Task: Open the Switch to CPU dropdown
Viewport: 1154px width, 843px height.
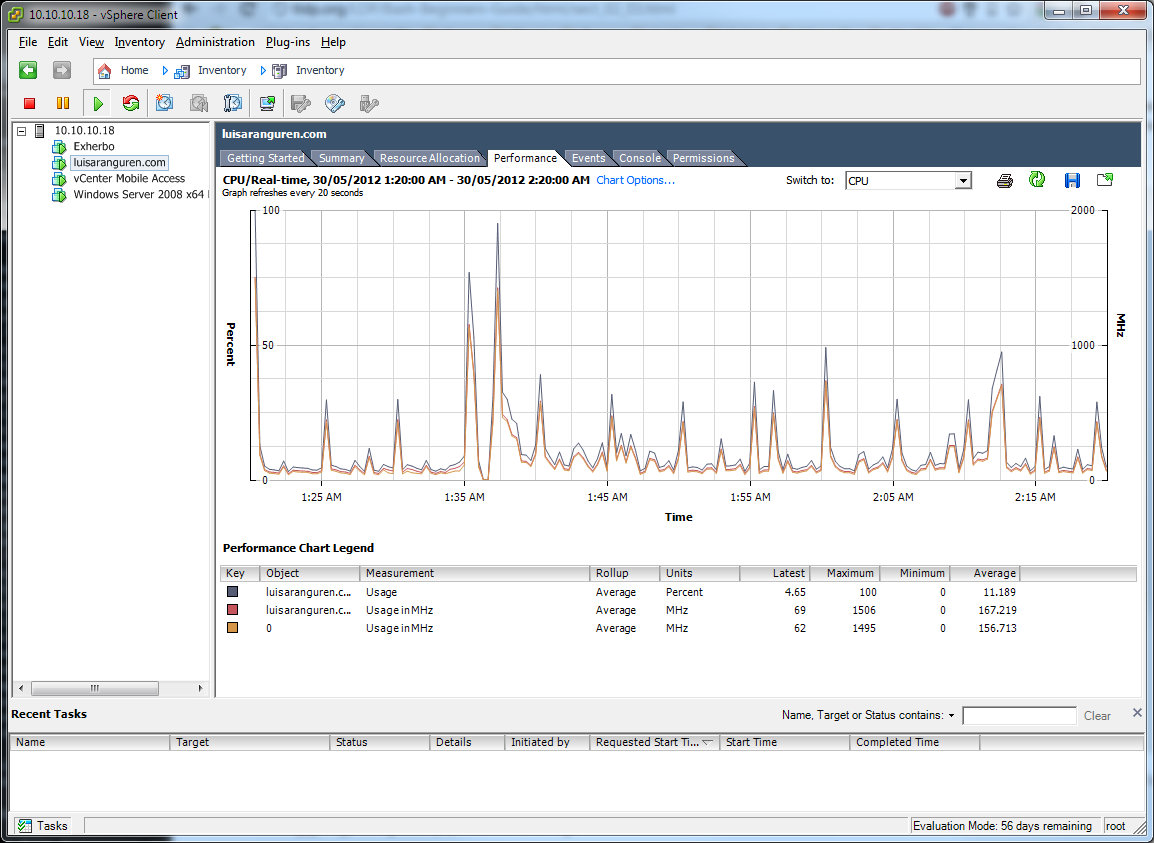Action: [962, 181]
